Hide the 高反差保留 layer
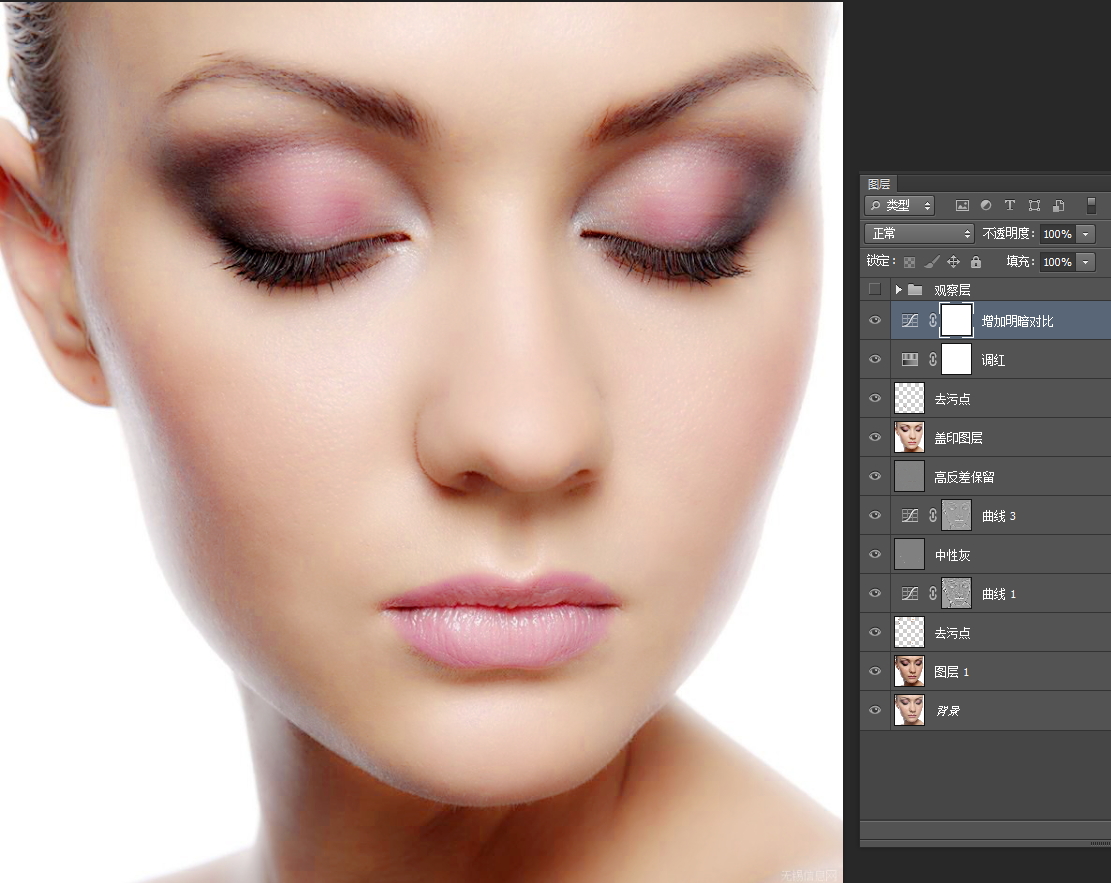 point(875,476)
